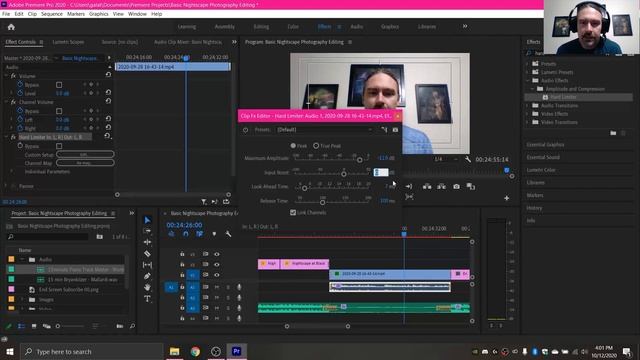This screenshot has width=640, height=360.
Task: Click the add marker icon in timeline
Action: click(x=214, y=234)
